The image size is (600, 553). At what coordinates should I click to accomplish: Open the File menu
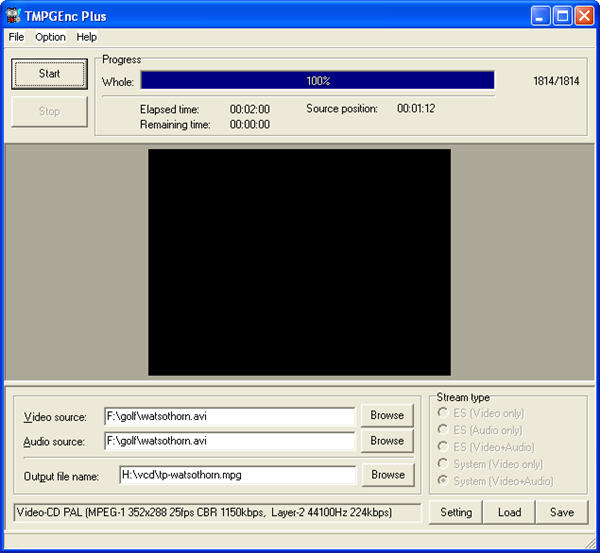[x=16, y=37]
